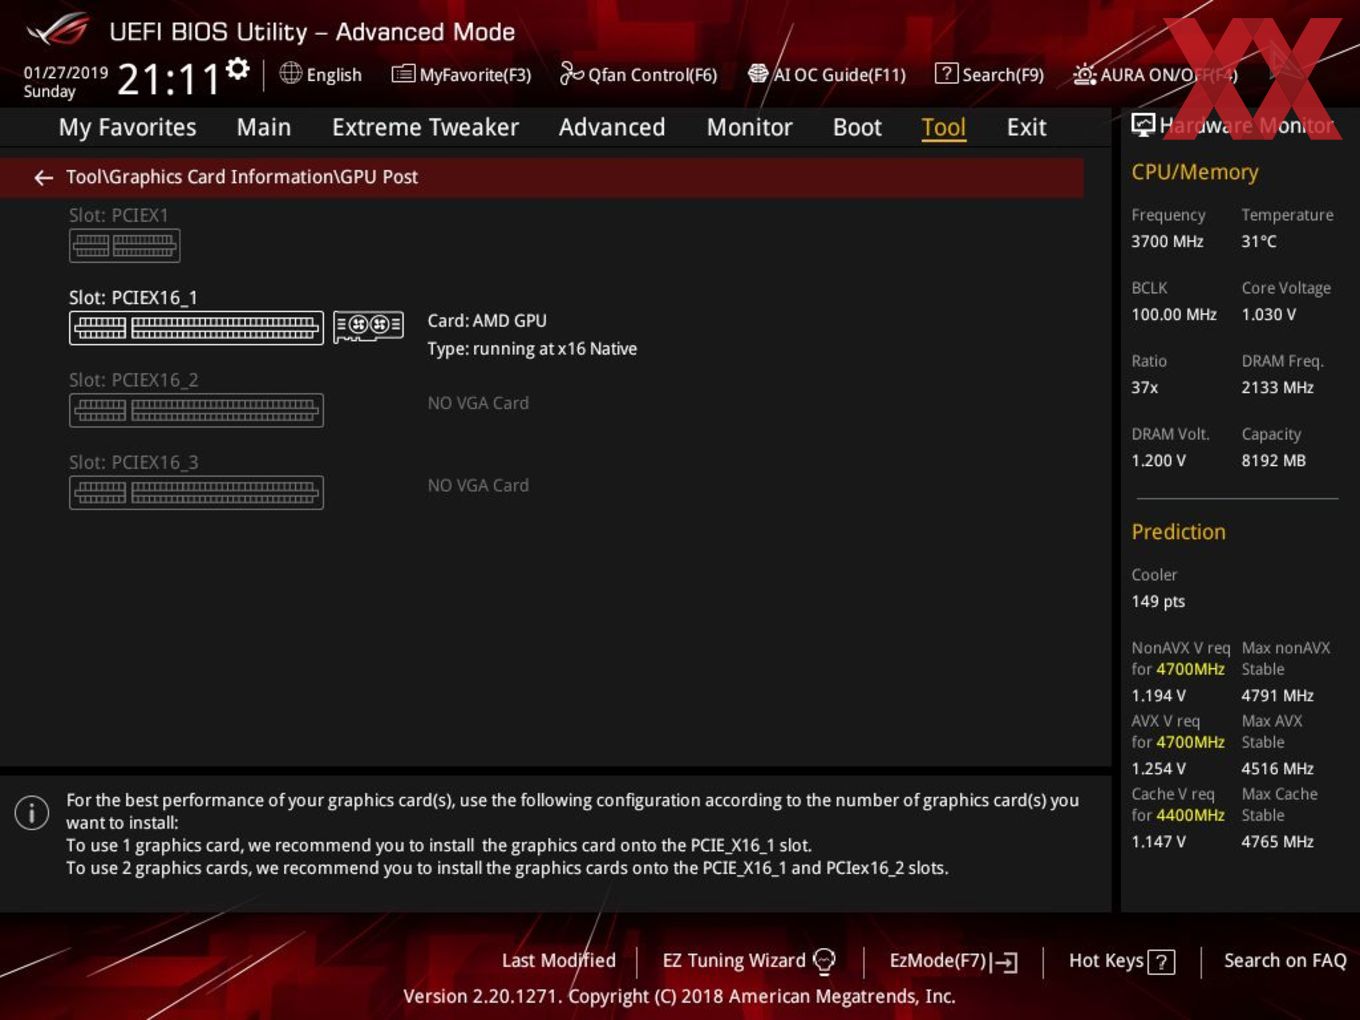Click the ROG logo icon

(x=57, y=30)
